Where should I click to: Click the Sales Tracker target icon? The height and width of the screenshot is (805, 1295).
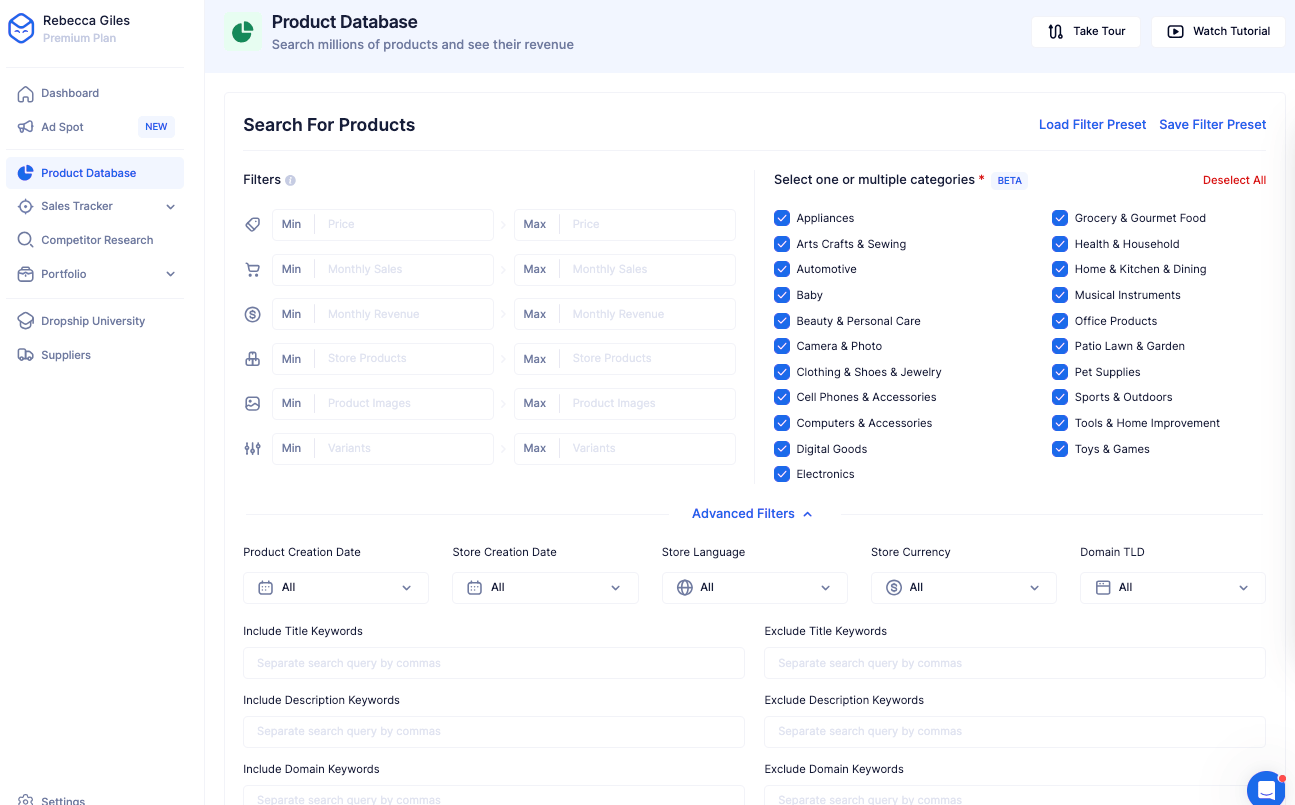(x=25, y=206)
